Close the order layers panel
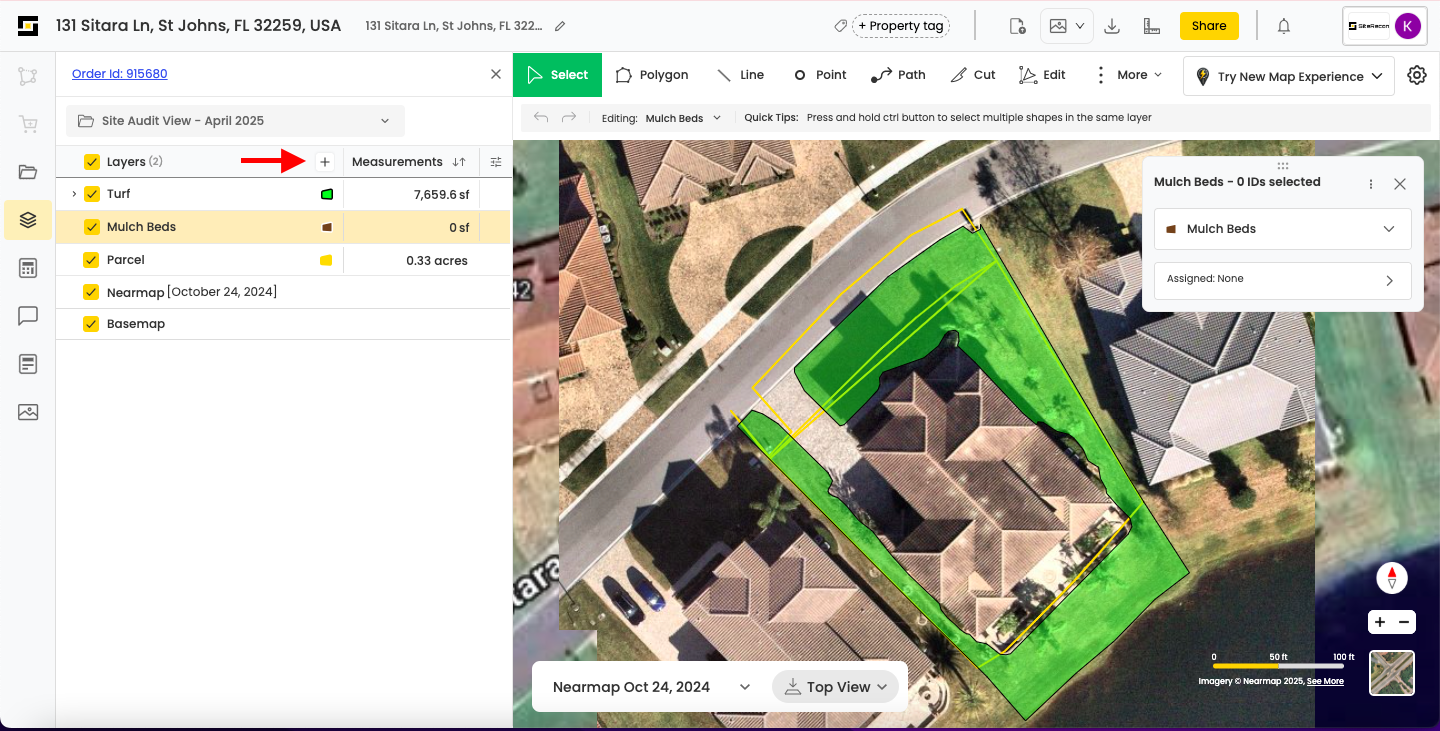The image size is (1440, 731). (x=496, y=74)
